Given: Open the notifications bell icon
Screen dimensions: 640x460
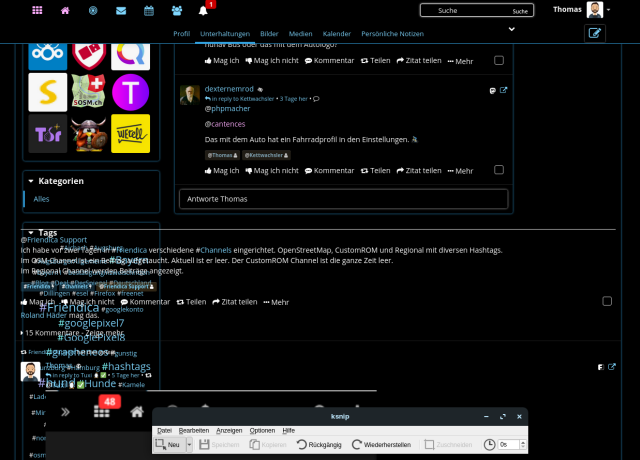Looking at the screenshot, I should pos(204,10).
